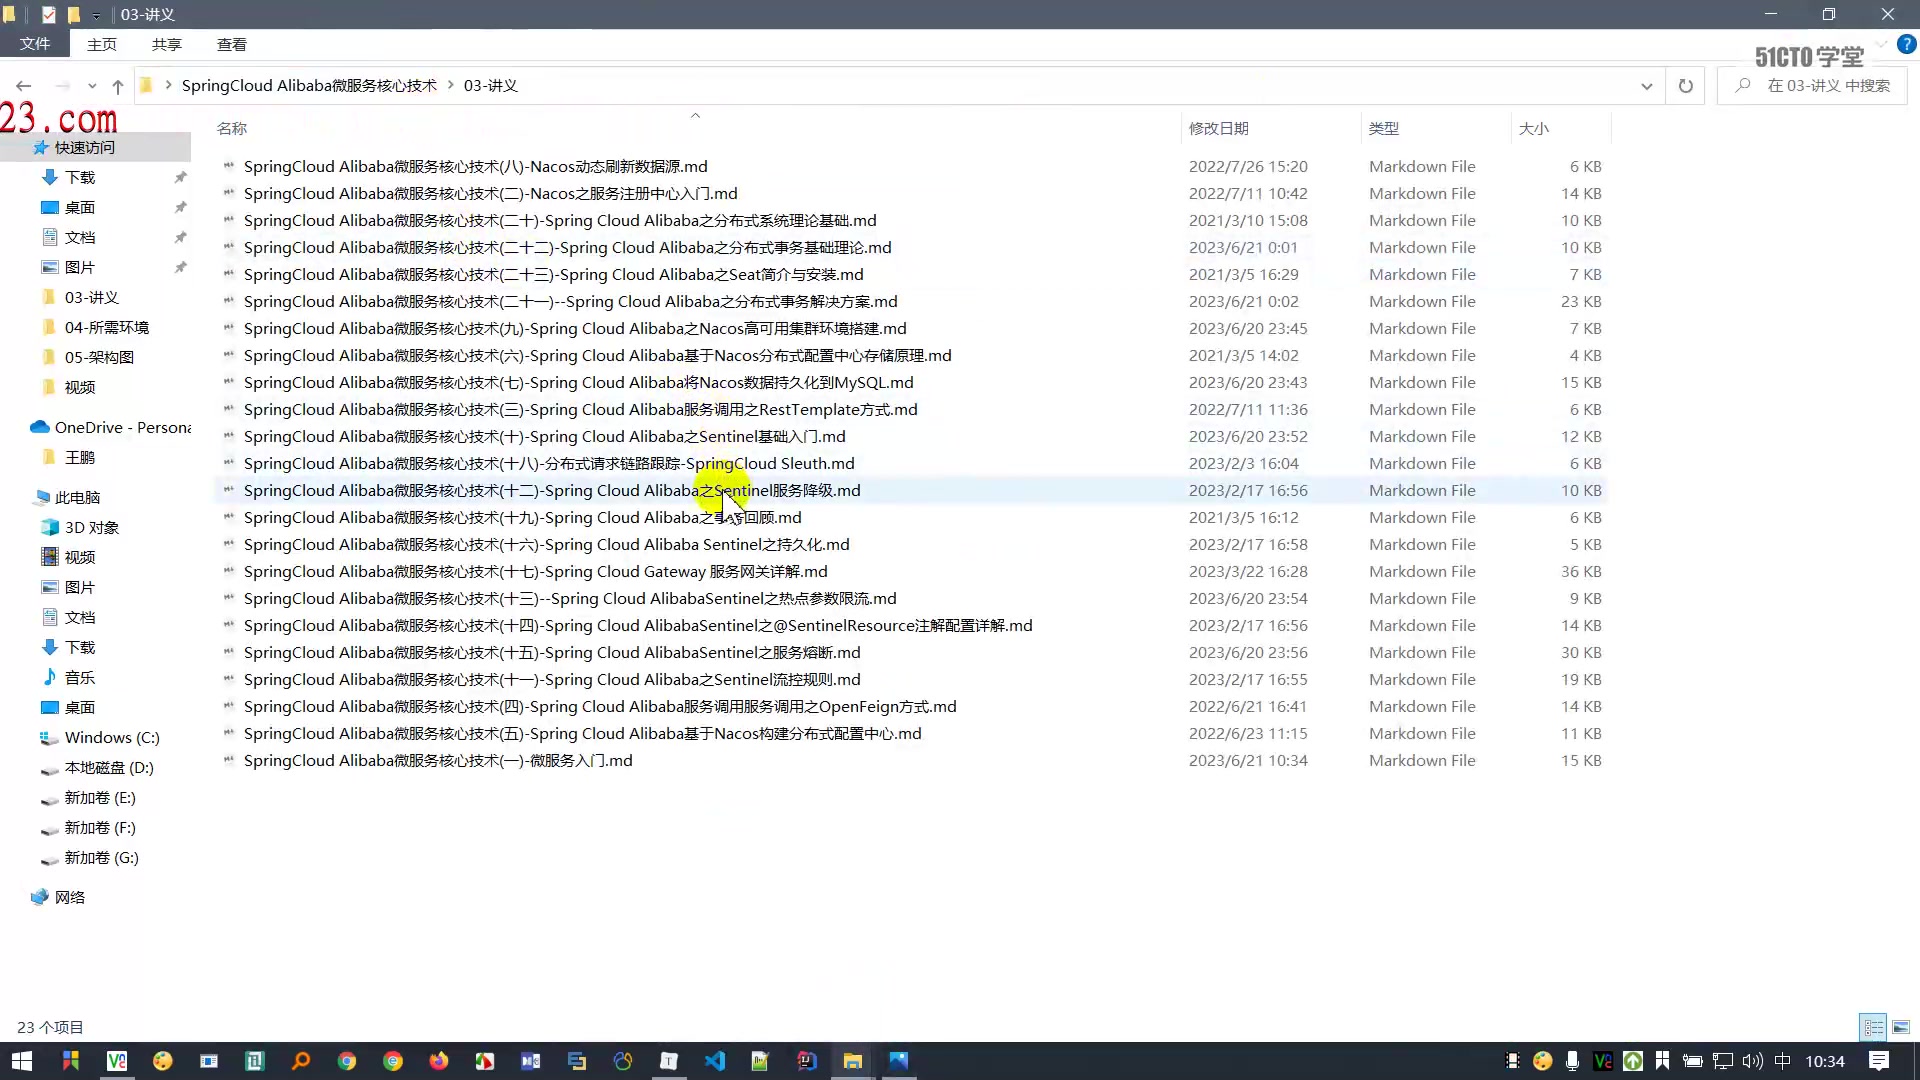Open the notification center icon
This screenshot has height=1080, width=1920.
[x=1879, y=1061]
